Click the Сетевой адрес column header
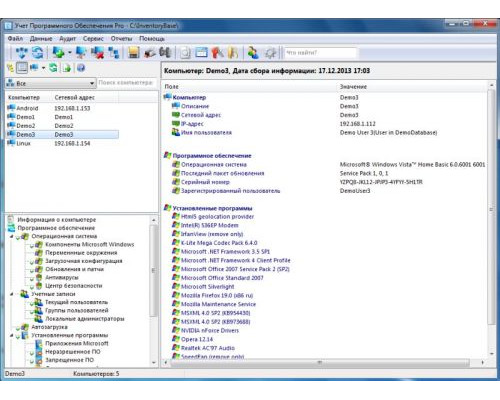This screenshot has width=500, height=400. [75, 97]
